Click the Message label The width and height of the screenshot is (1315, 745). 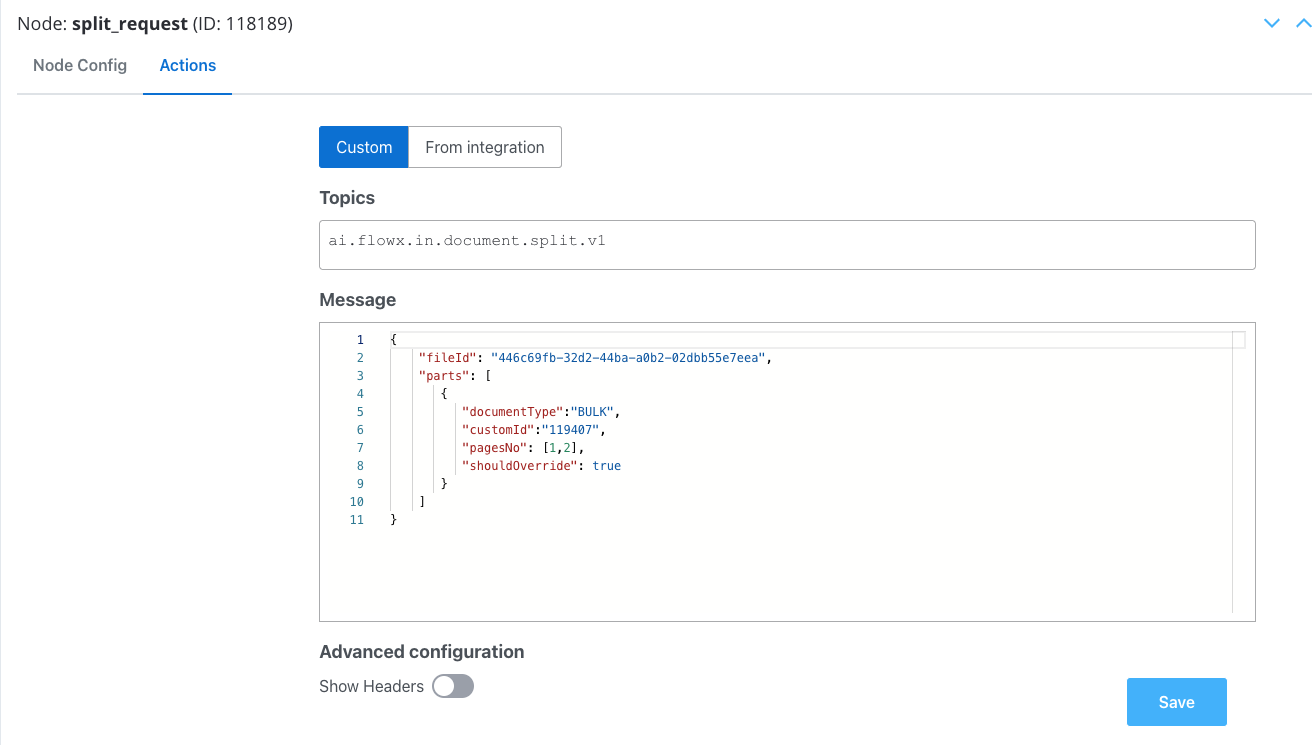click(x=358, y=300)
